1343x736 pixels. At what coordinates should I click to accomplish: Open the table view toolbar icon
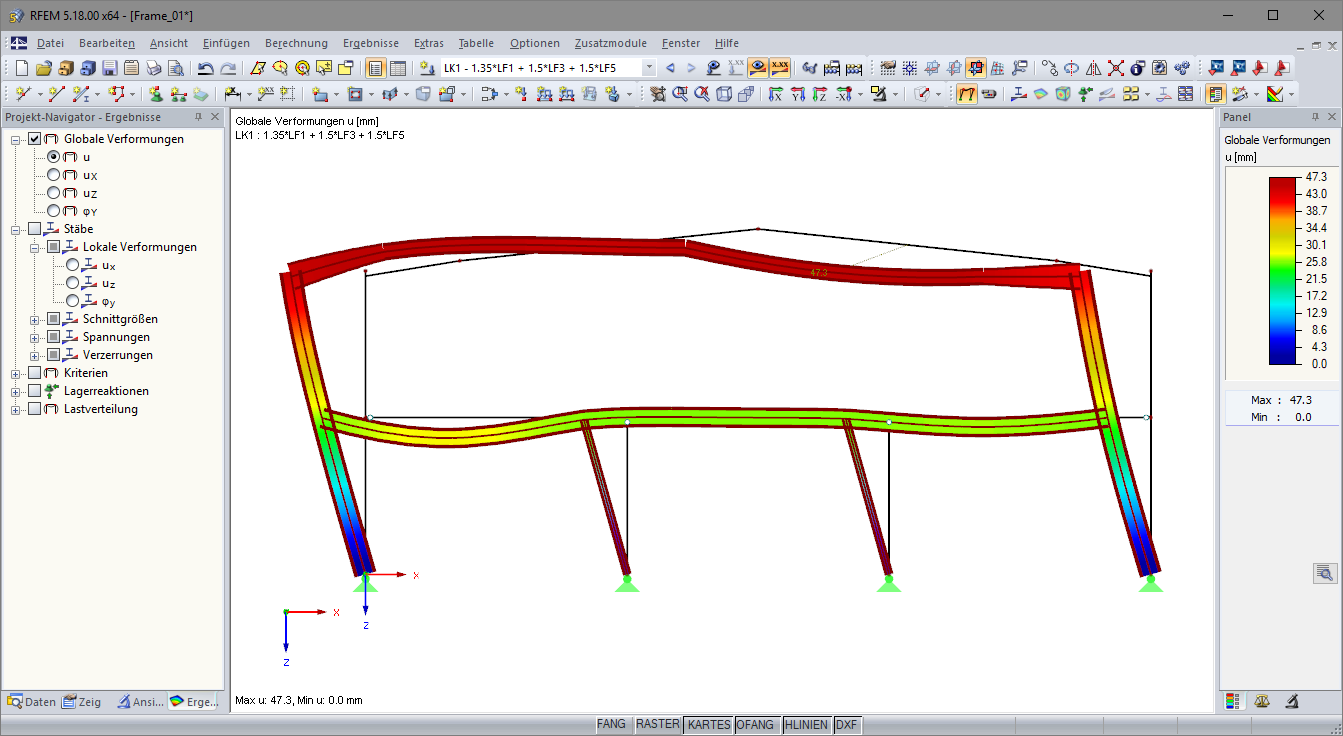[398, 68]
